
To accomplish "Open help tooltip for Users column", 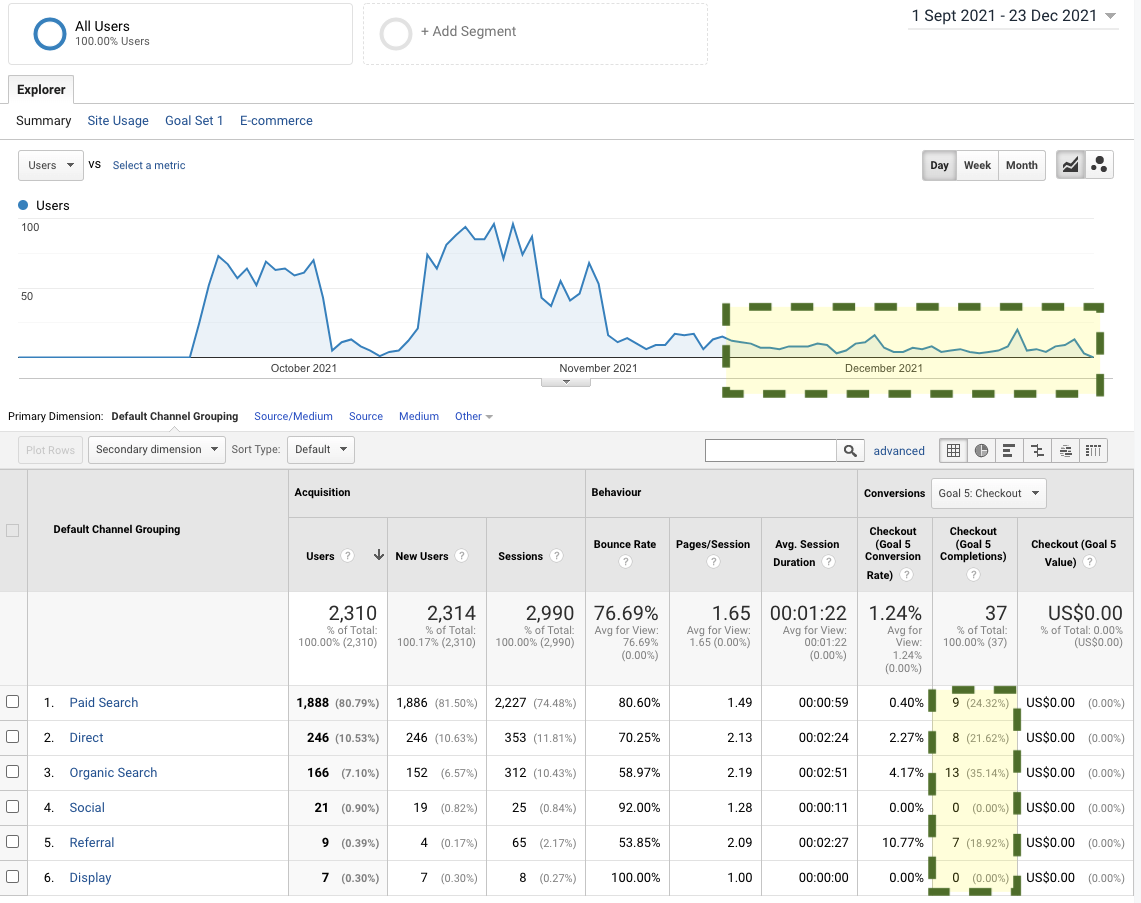I will point(348,556).
